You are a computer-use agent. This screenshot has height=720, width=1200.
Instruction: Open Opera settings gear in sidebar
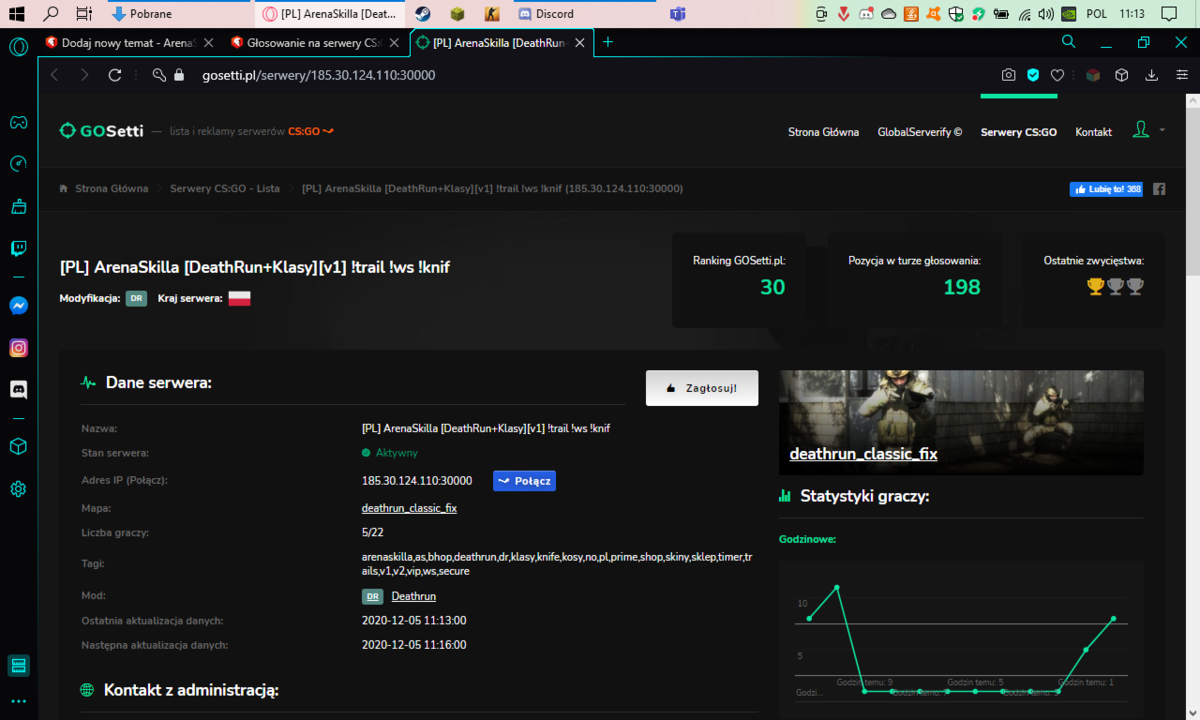click(18, 489)
